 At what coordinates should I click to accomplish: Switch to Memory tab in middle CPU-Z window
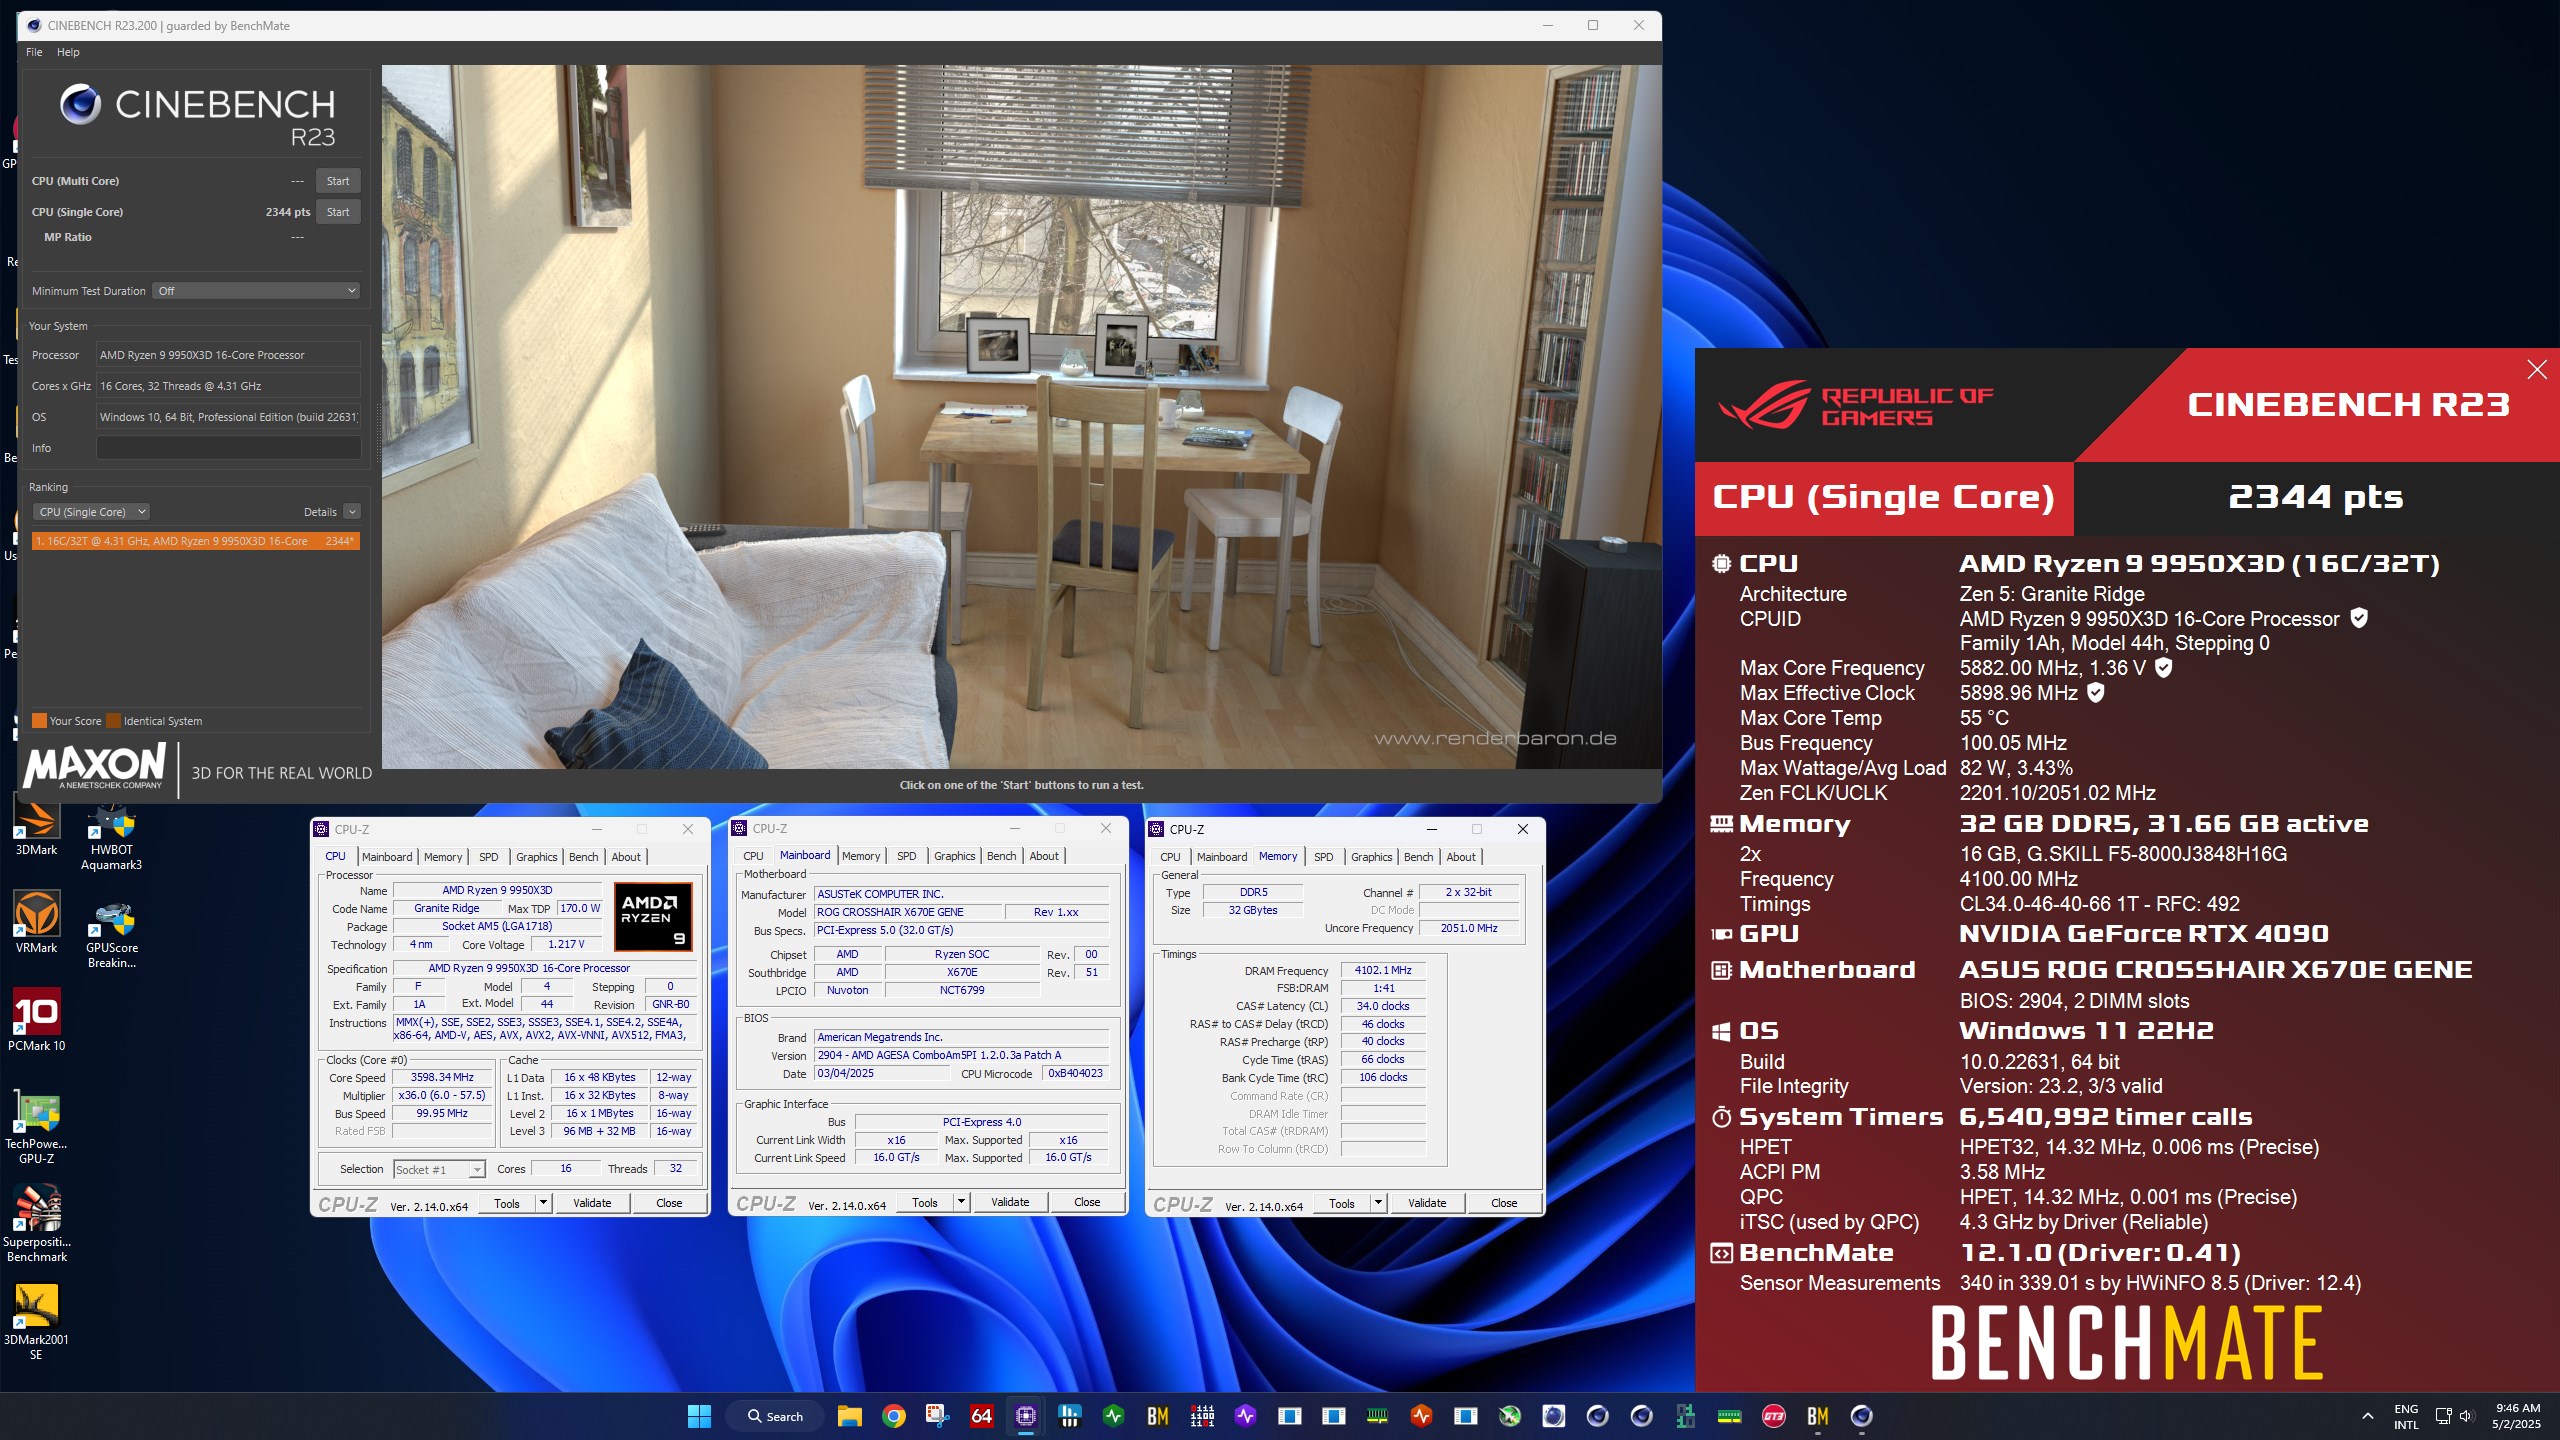[x=861, y=856]
